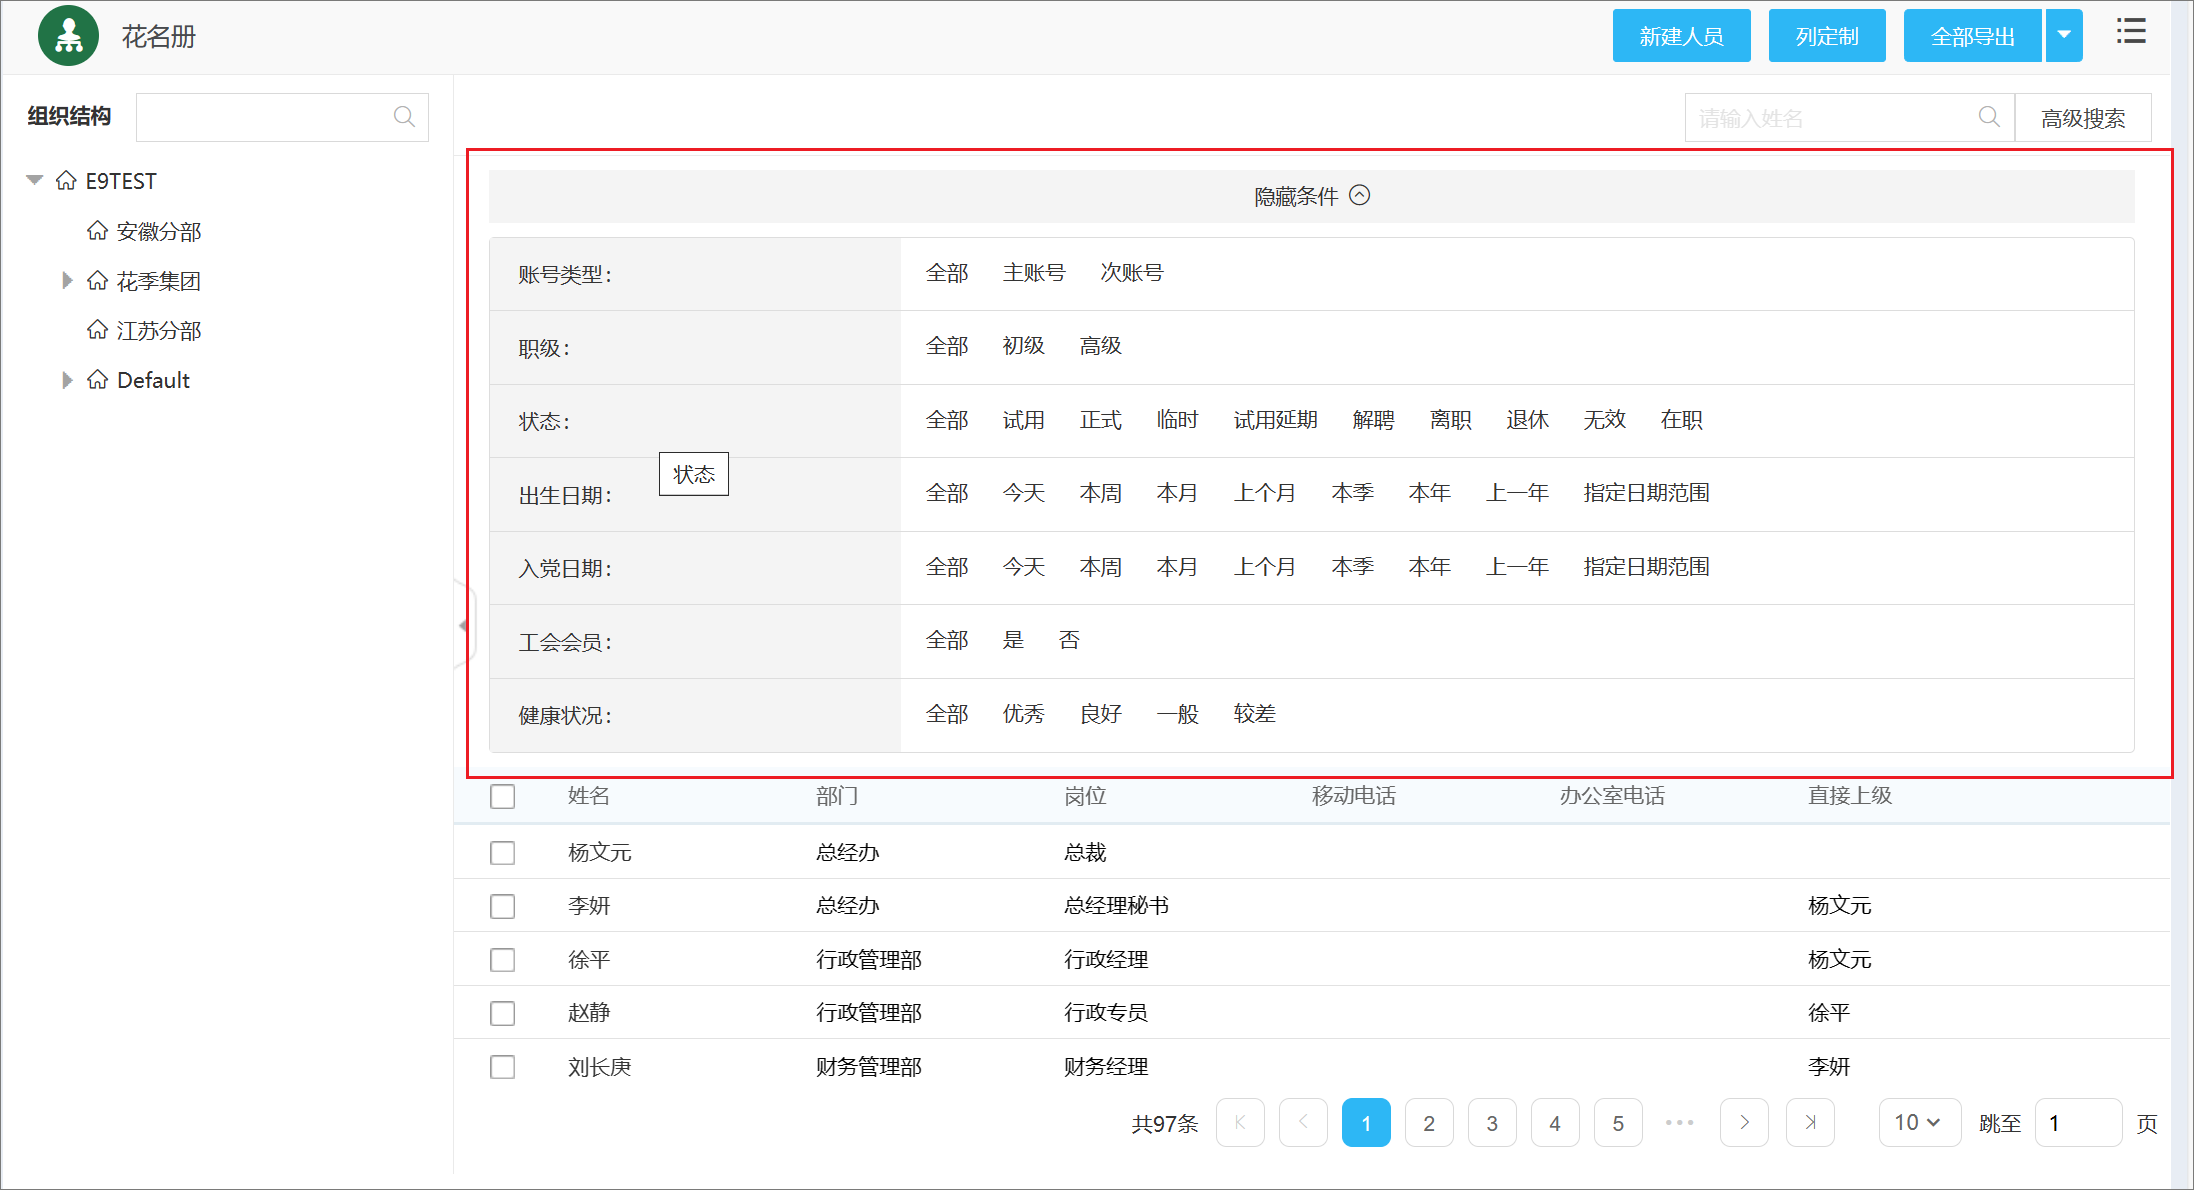
Task: Focus the 跳至 page number input
Action: click(2078, 1122)
